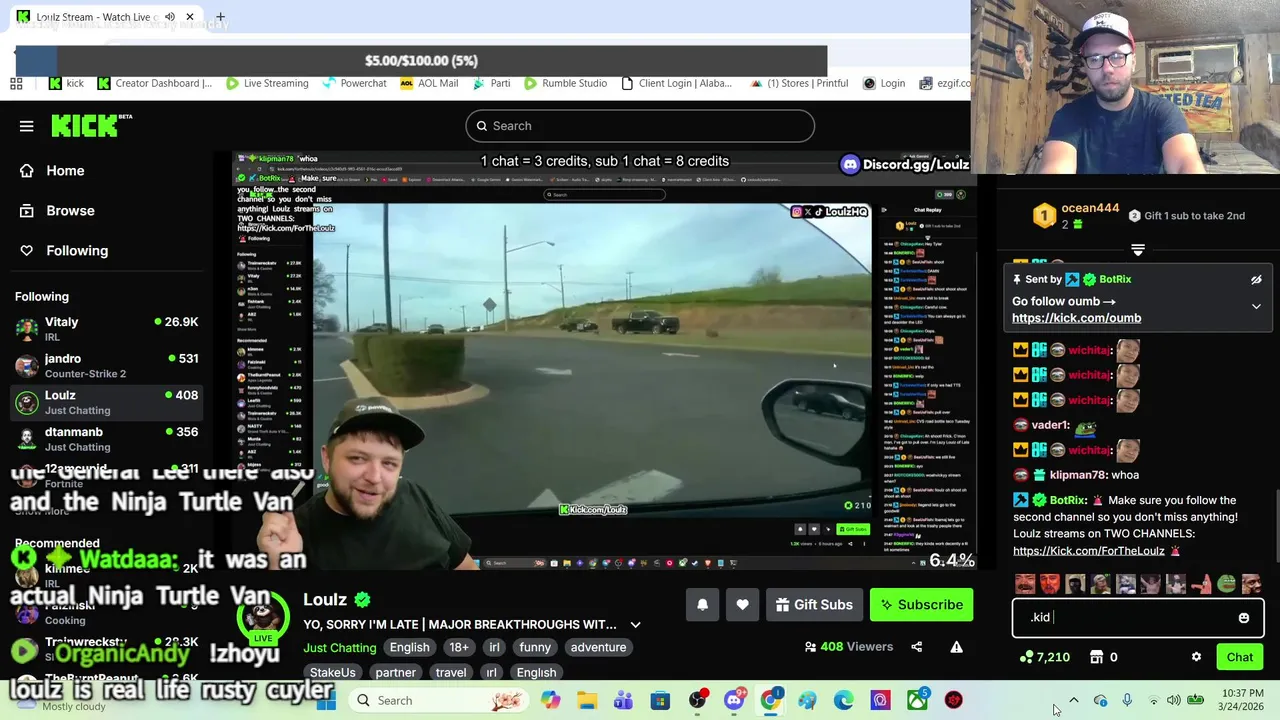This screenshot has width=1280, height=720.
Task: Send message with Chat button
Action: 1240,657
